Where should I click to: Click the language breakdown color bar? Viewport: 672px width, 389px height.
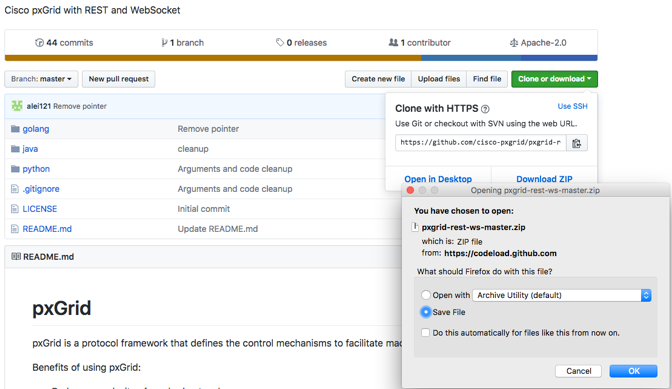(x=301, y=58)
